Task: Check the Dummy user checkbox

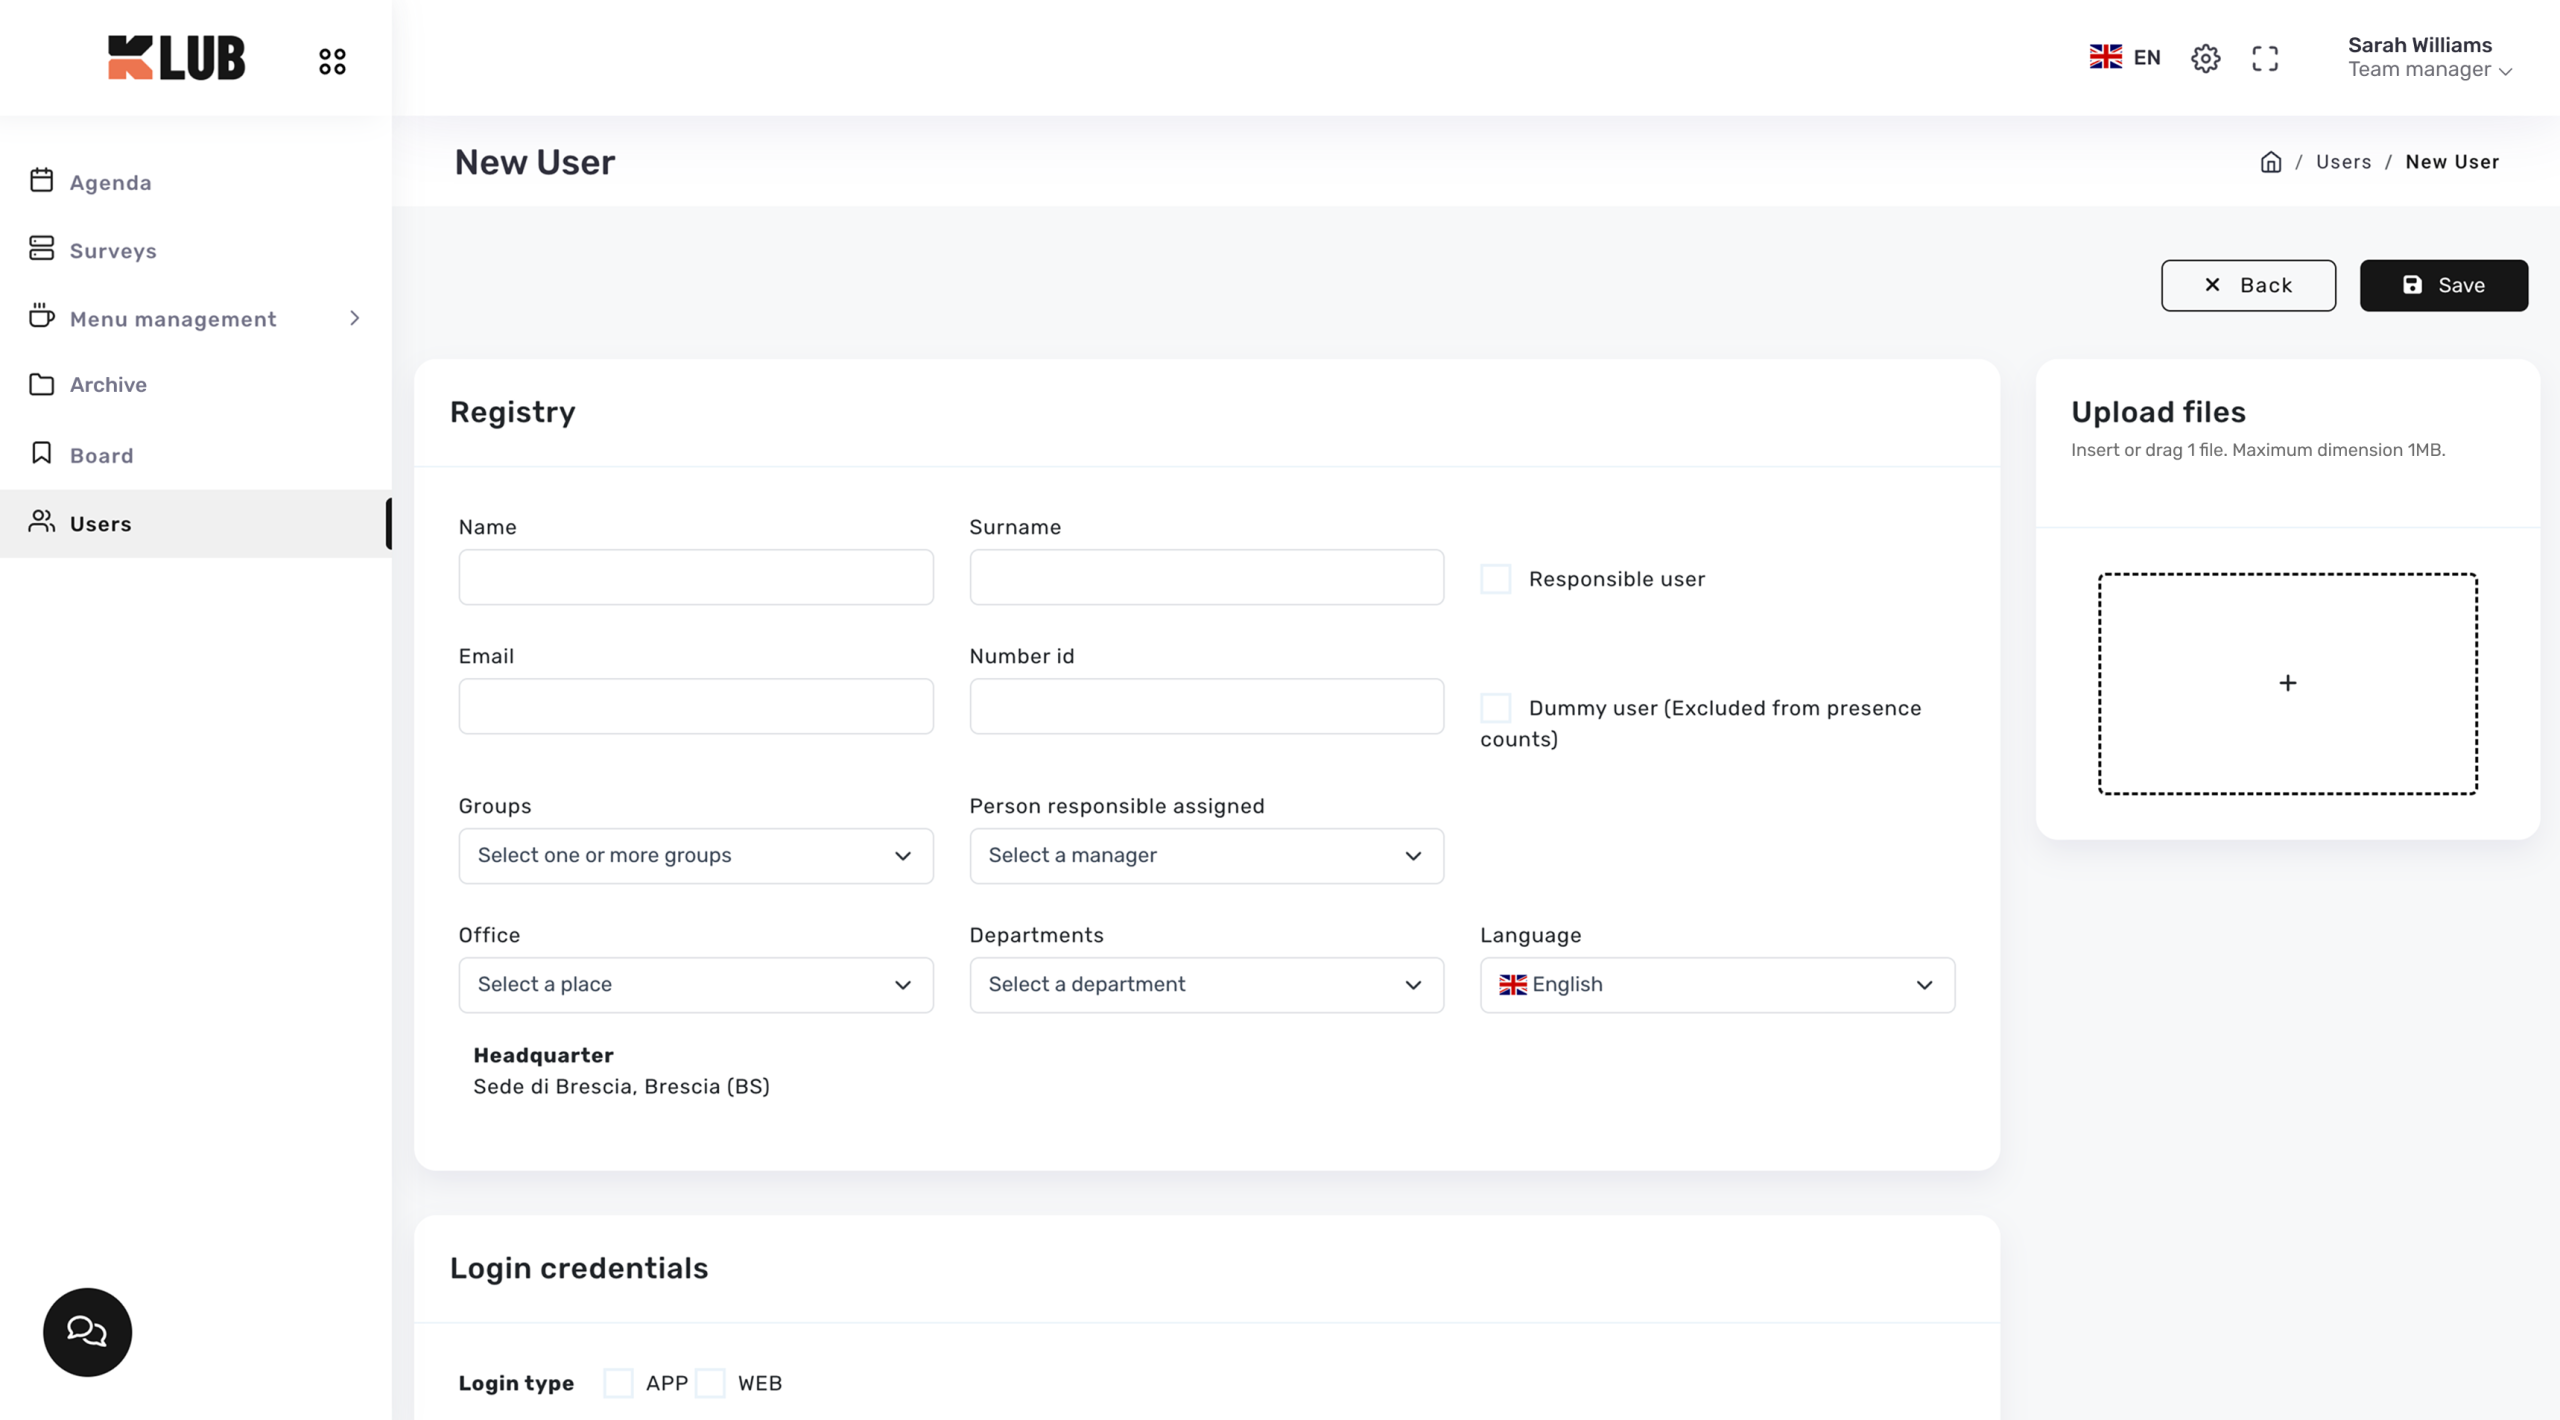Action: coord(1495,708)
